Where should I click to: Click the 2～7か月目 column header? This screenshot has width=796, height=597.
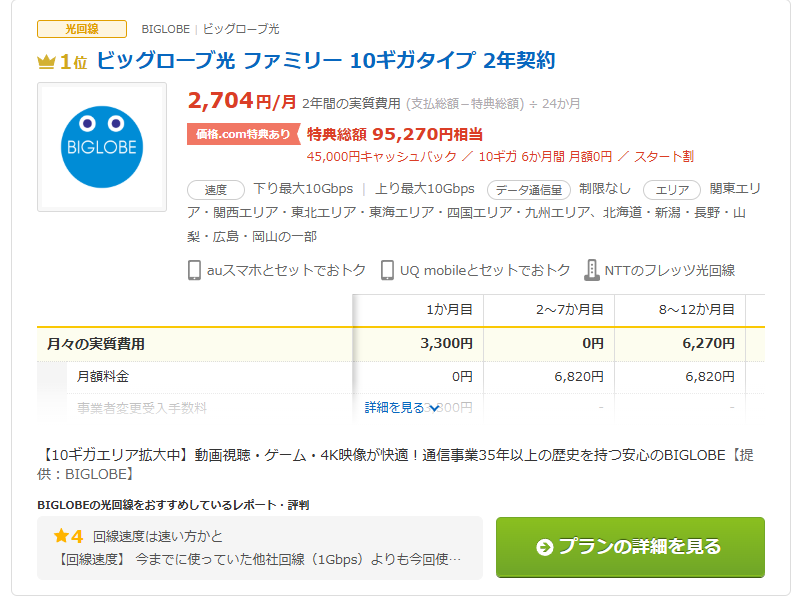click(570, 309)
